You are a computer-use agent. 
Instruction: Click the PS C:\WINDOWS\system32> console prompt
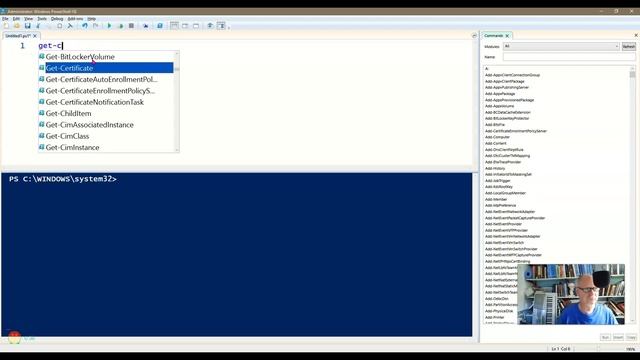click(x=63, y=179)
